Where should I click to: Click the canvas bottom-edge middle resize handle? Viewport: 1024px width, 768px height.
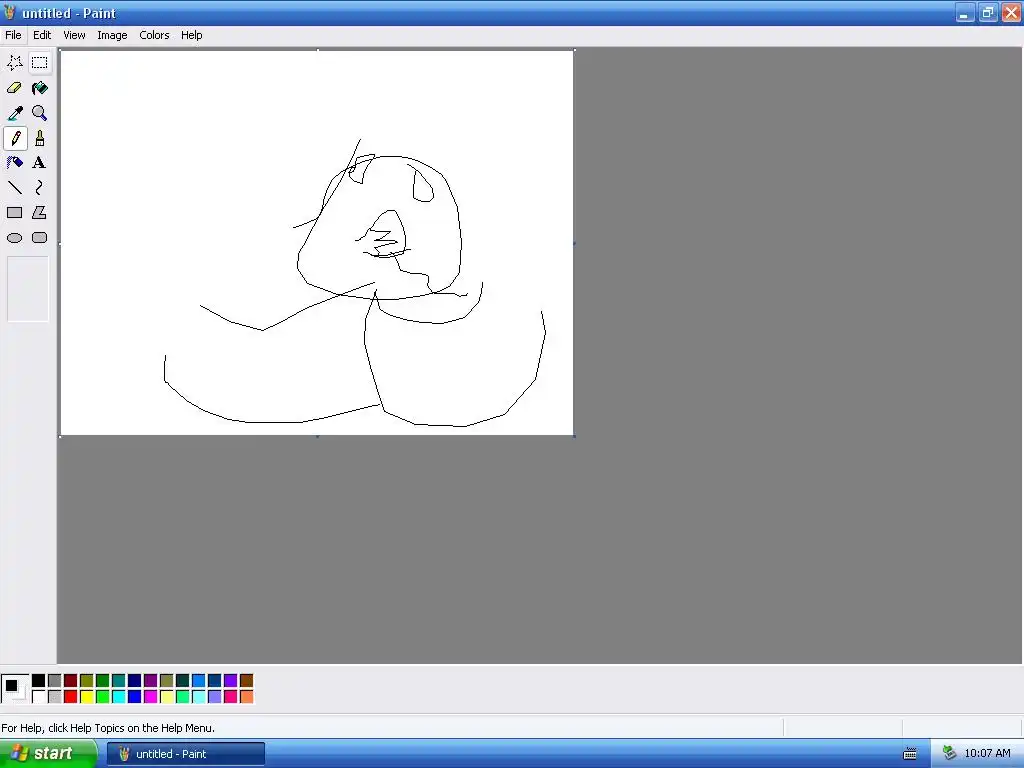click(317, 436)
